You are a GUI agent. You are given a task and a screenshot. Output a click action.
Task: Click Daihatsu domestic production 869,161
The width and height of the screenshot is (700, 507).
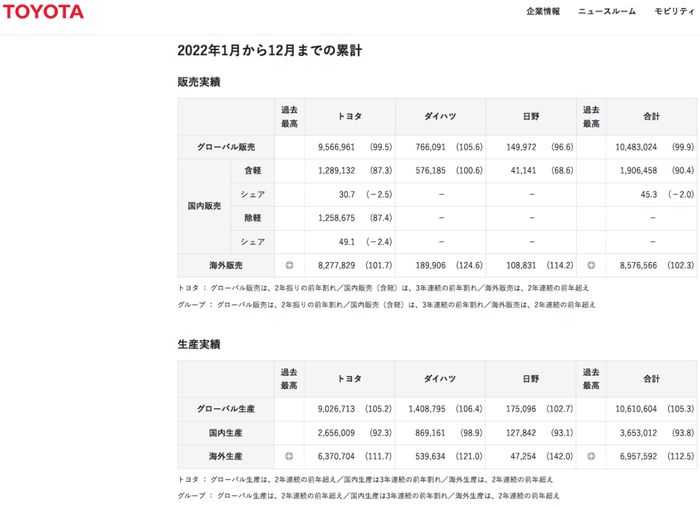430,433
